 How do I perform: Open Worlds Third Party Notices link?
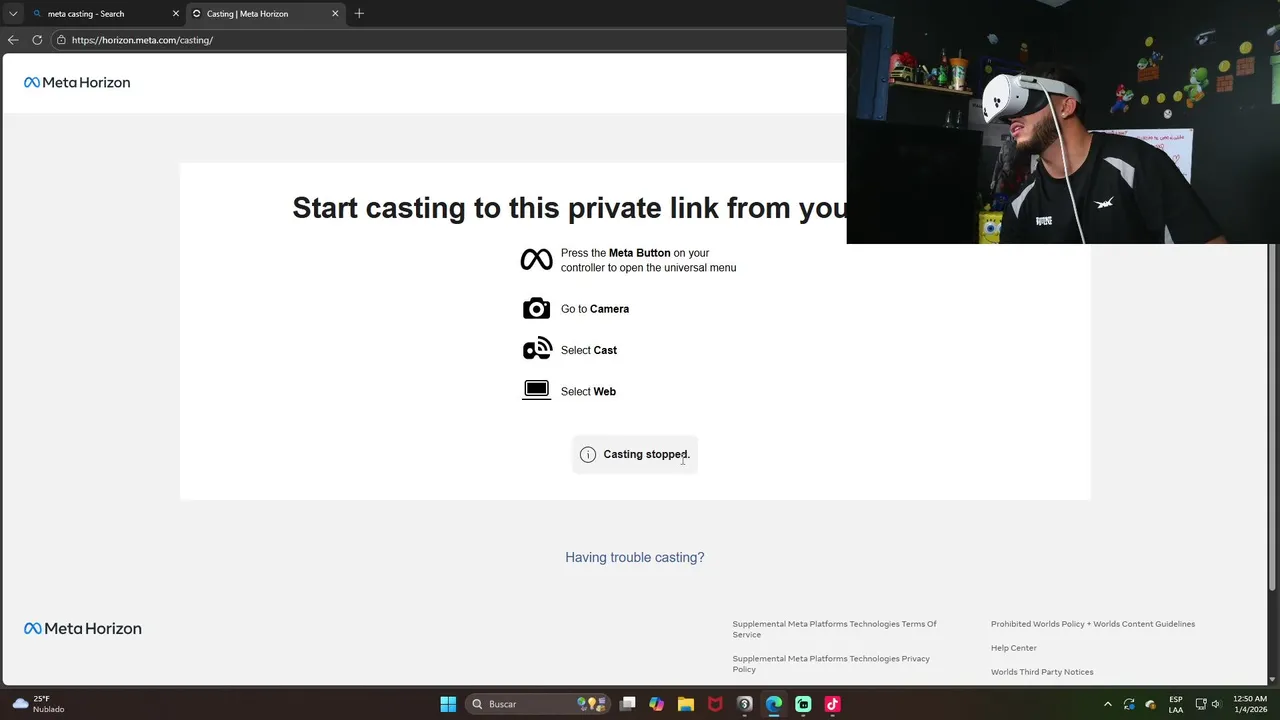click(1042, 672)
